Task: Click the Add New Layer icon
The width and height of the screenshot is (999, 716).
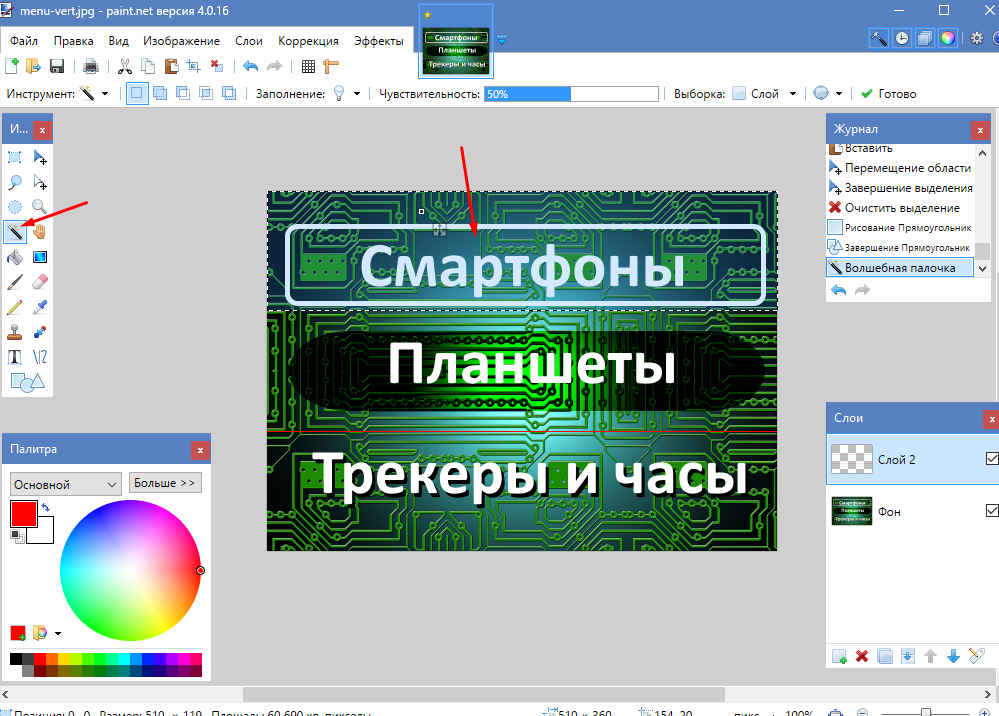Action: coord(840,657)
